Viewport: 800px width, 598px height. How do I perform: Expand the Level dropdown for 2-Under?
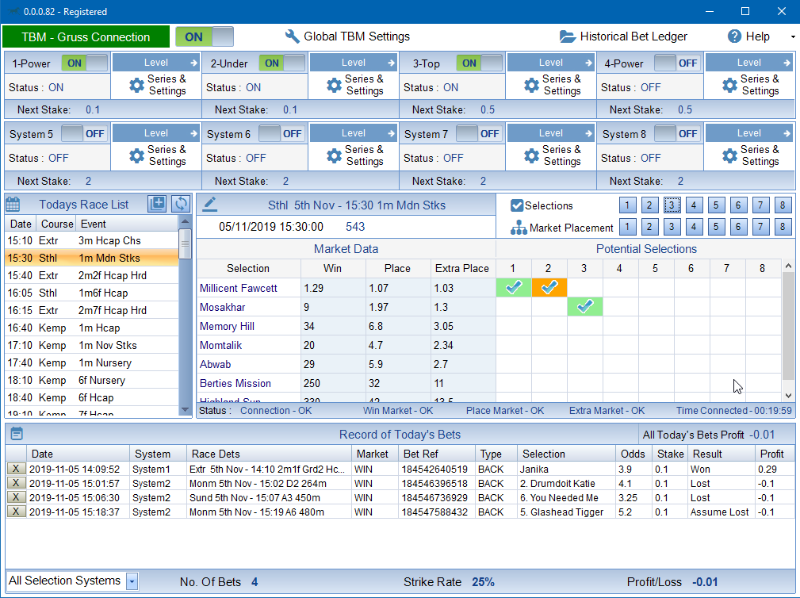[x=354, y=63]
